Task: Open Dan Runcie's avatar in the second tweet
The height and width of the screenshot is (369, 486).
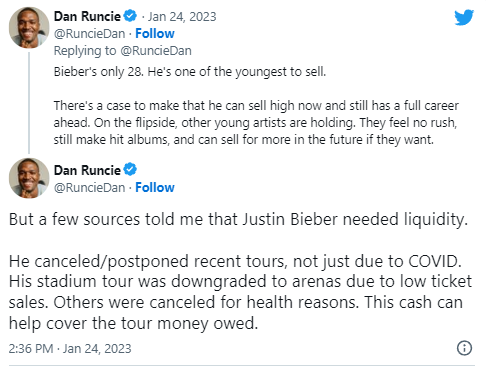Action: (x=29, y=178)
